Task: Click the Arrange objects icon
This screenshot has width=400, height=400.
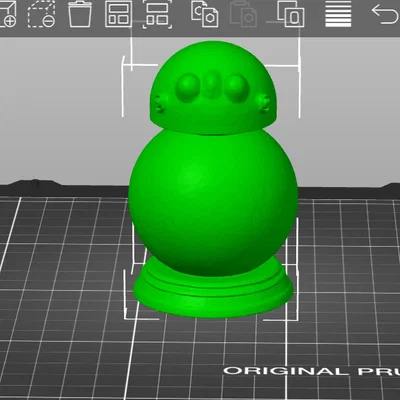Action: [x=118, y=14]
